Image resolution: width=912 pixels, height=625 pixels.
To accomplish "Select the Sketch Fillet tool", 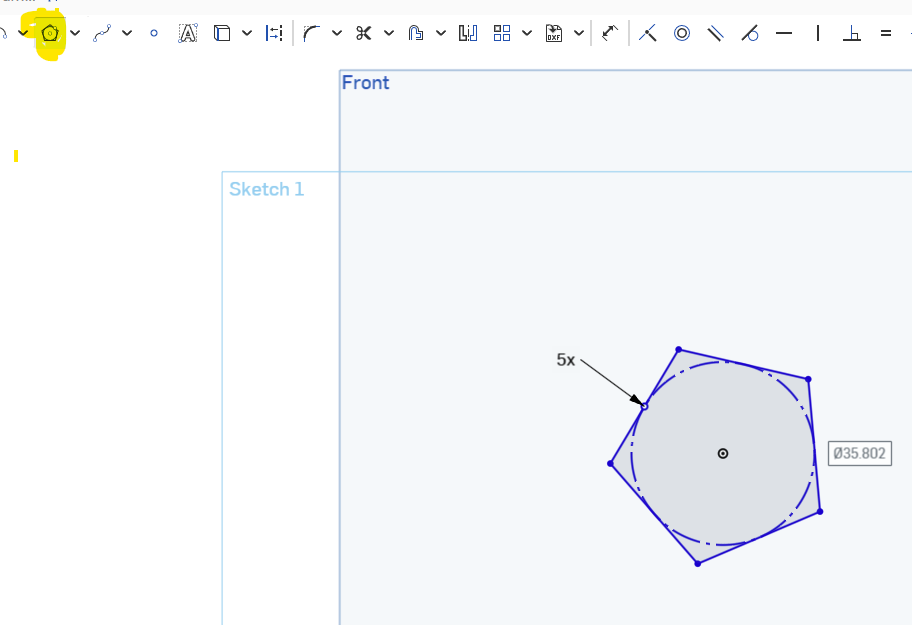I will (x=311, y=33).
